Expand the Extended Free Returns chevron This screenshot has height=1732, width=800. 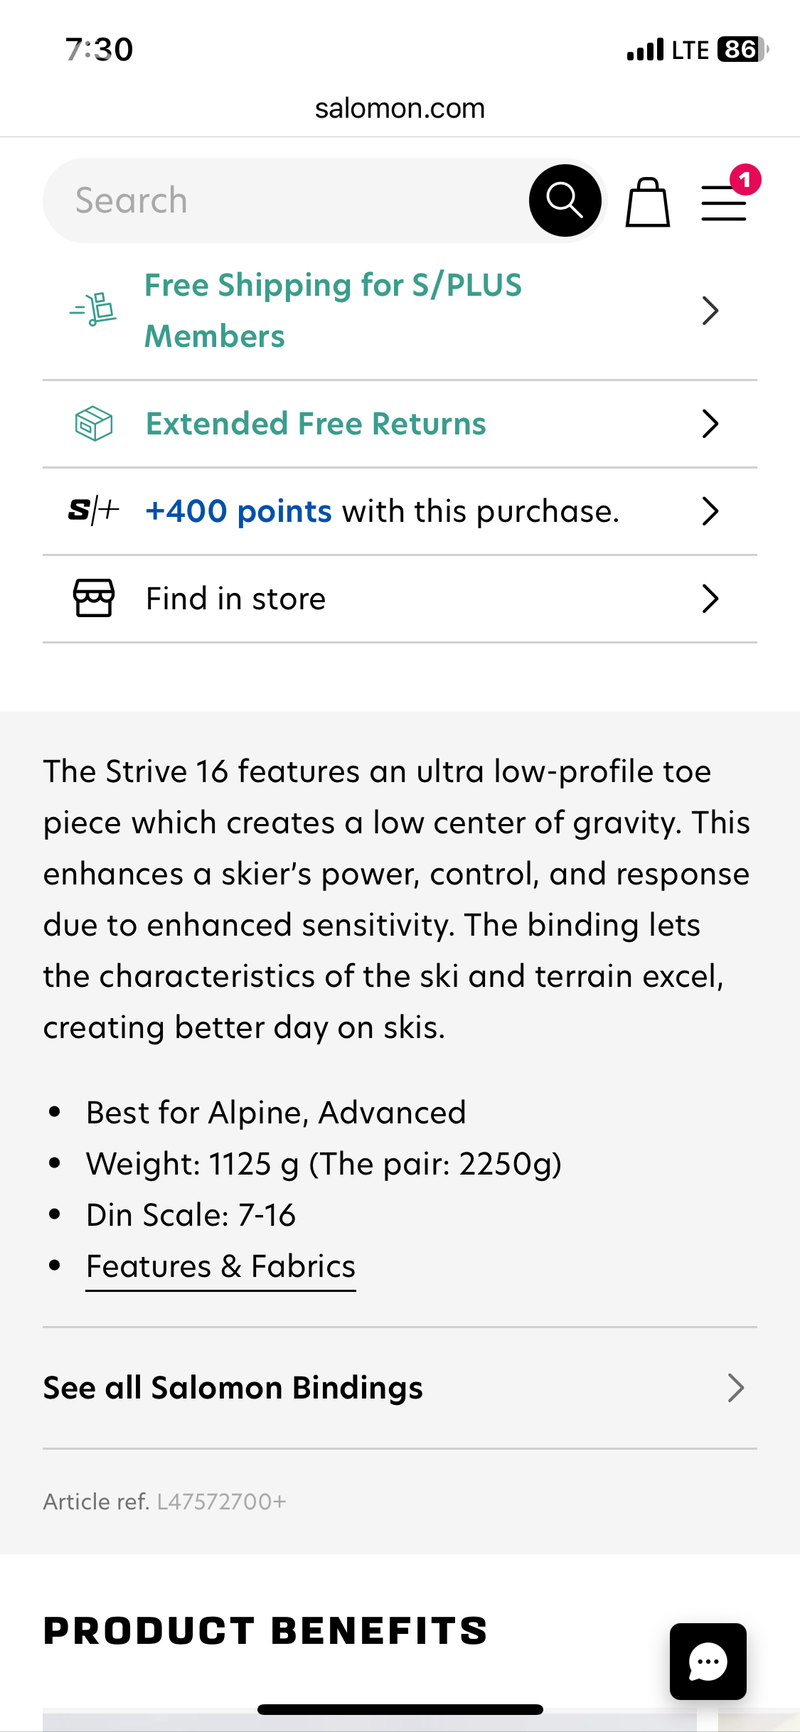tap(710, 424)
